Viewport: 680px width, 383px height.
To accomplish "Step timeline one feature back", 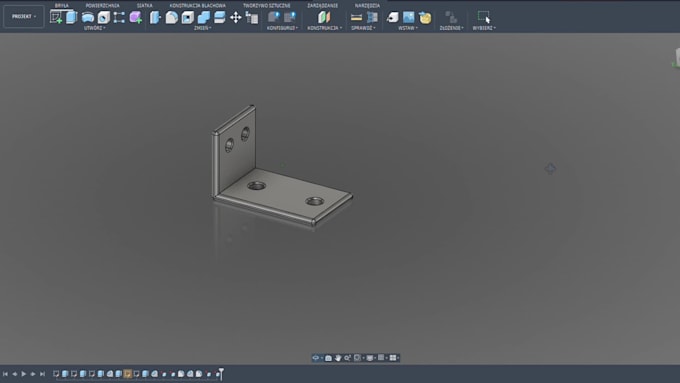I will pyautogui.click(x=15, y=374).
